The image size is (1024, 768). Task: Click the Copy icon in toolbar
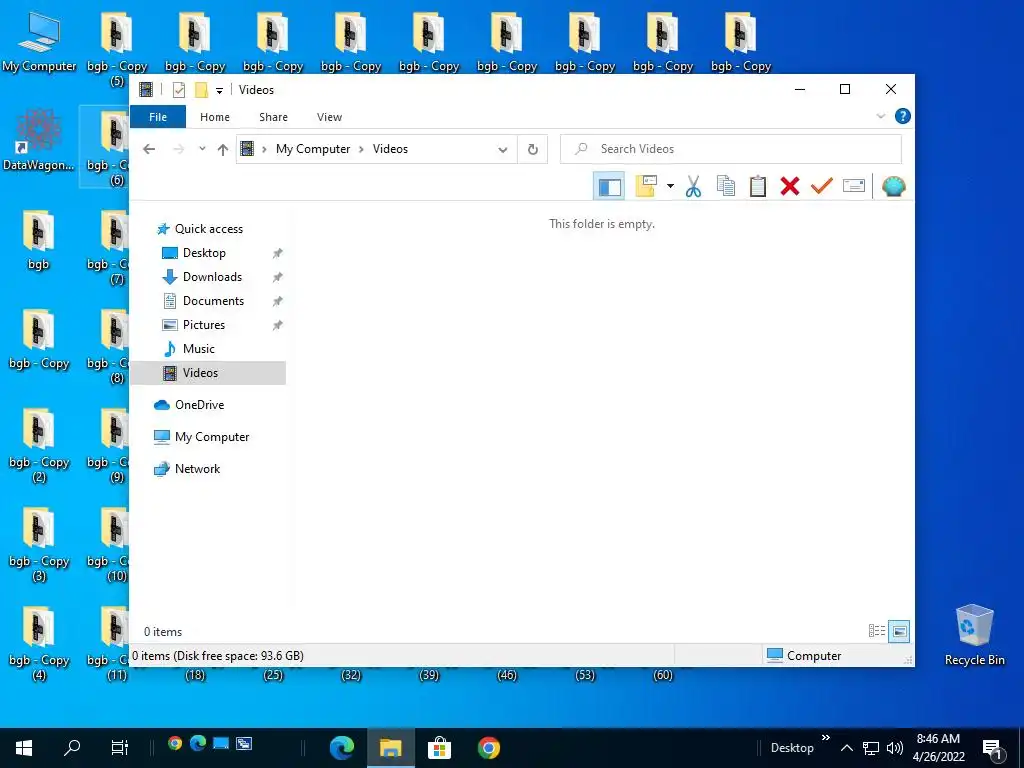(726, 186)
